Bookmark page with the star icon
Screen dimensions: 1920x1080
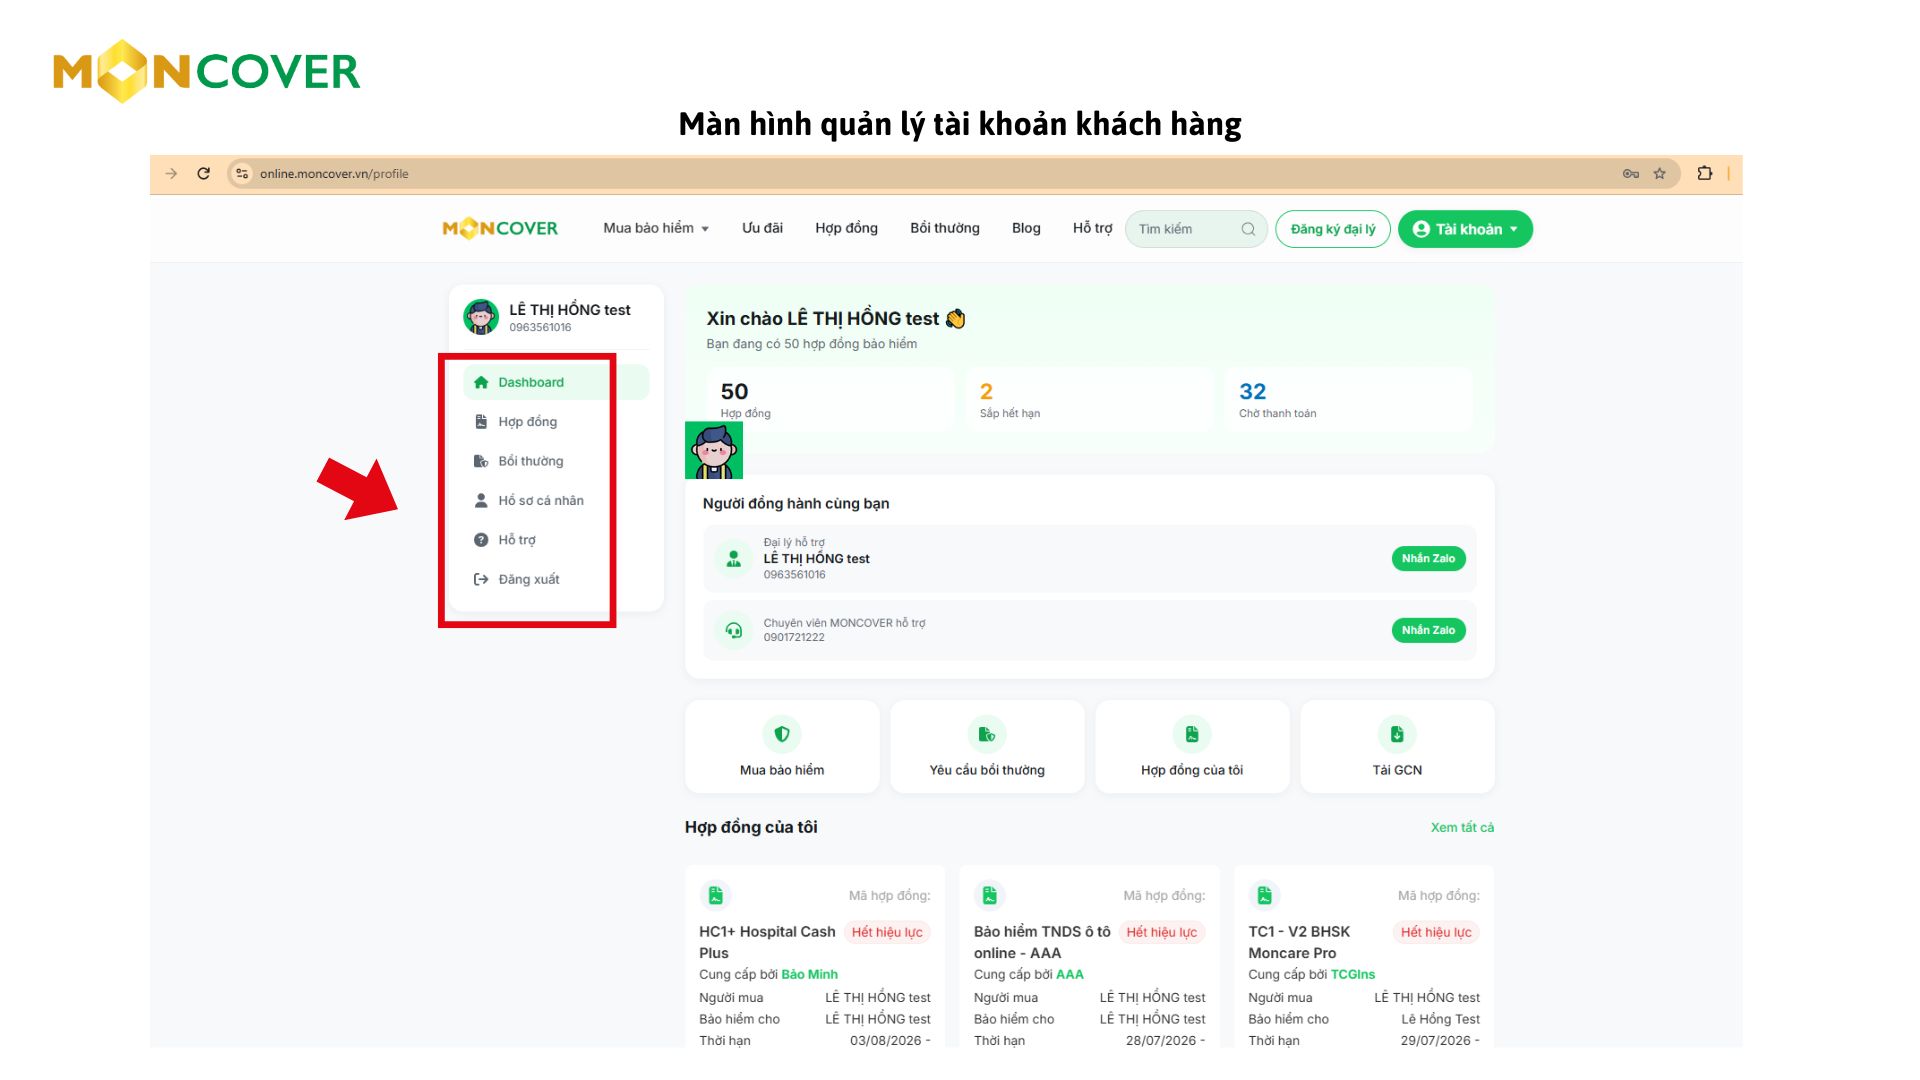point(1660,173)
